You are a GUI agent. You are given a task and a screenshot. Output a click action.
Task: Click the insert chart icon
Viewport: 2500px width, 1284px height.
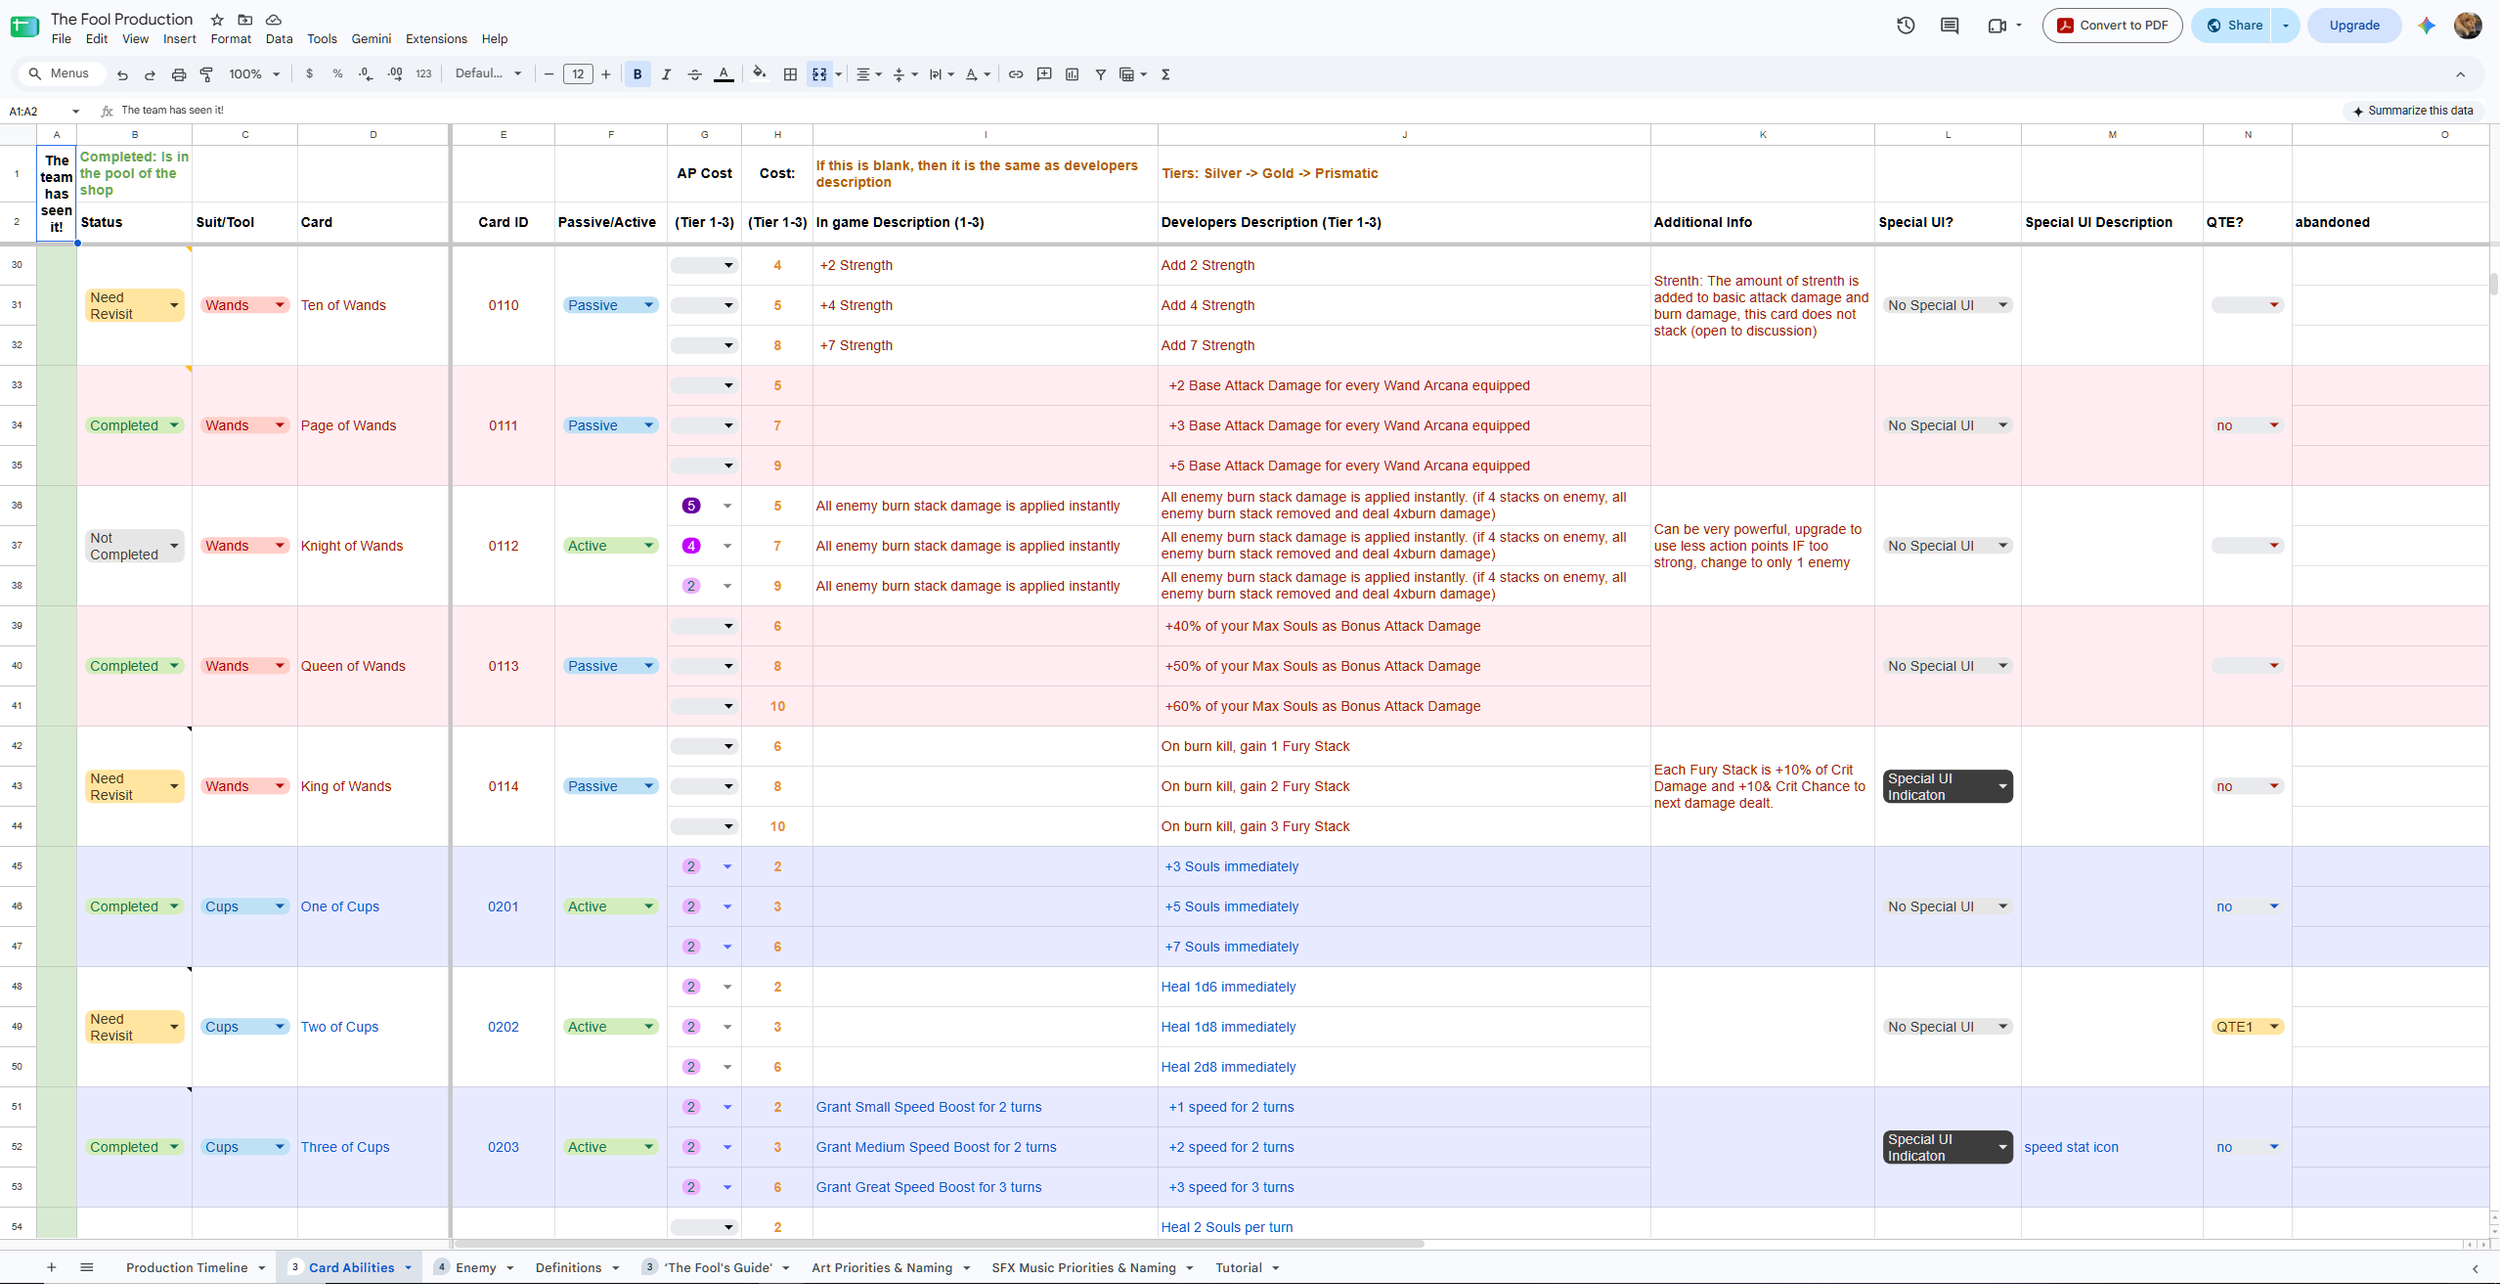(1072, 74)
